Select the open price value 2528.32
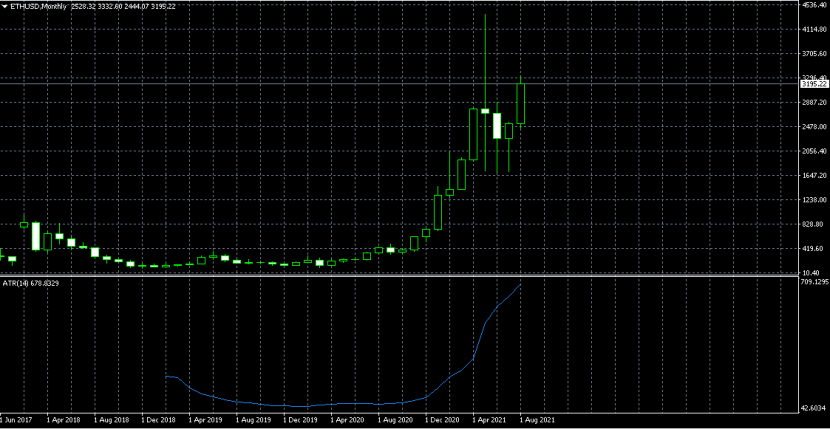Image resolution: width=830 pixels, height=429 pixels. pos(83,6)
